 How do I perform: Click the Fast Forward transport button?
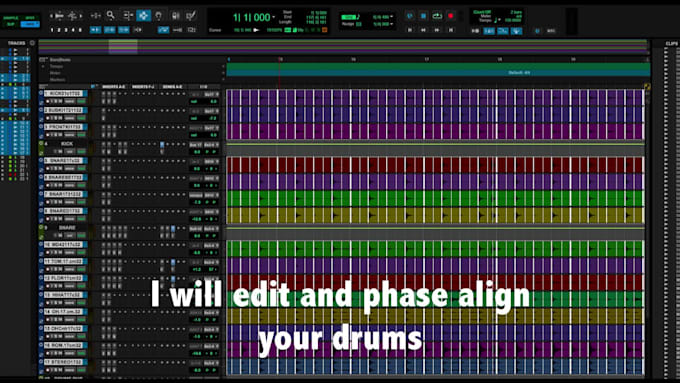[x=437, y=30]
